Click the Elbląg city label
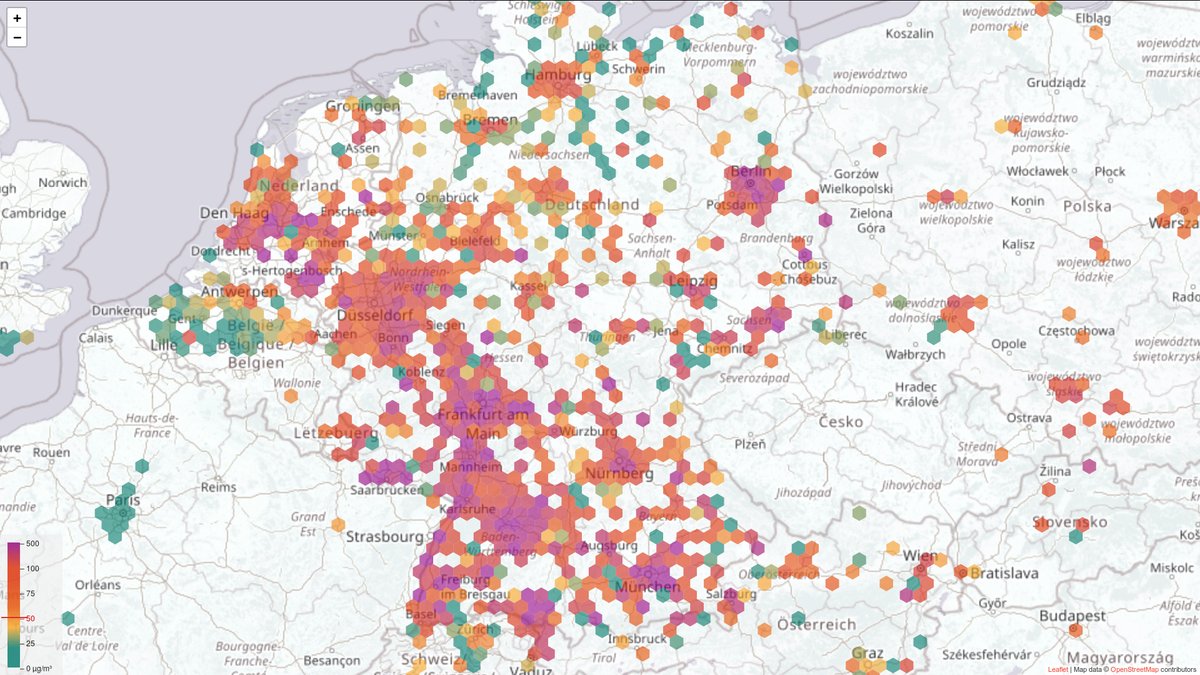This screenshot has width=1200, height=675. coord(1092,18)
